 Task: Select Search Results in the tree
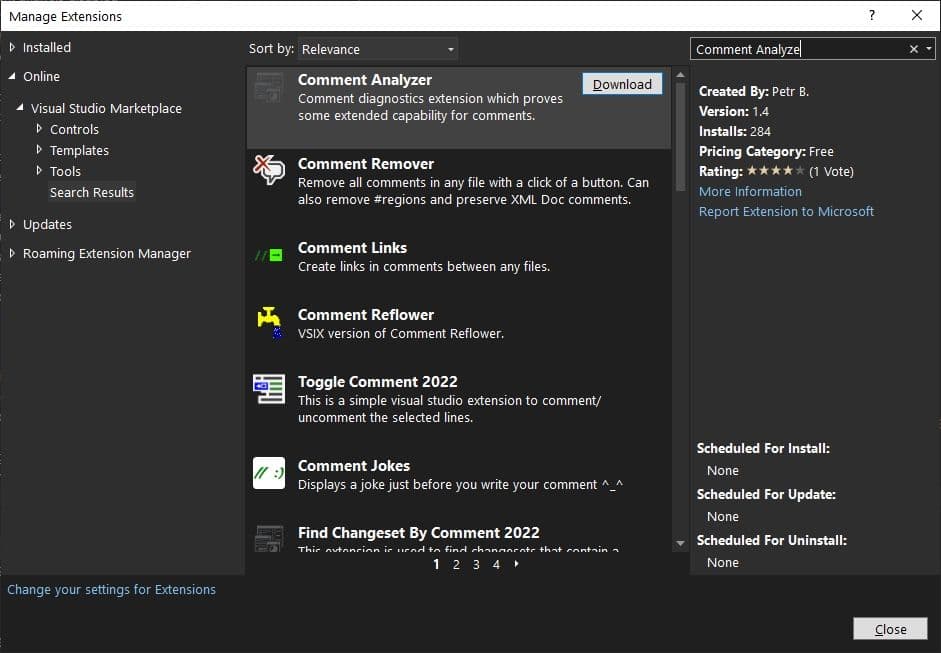click(91, 192)
